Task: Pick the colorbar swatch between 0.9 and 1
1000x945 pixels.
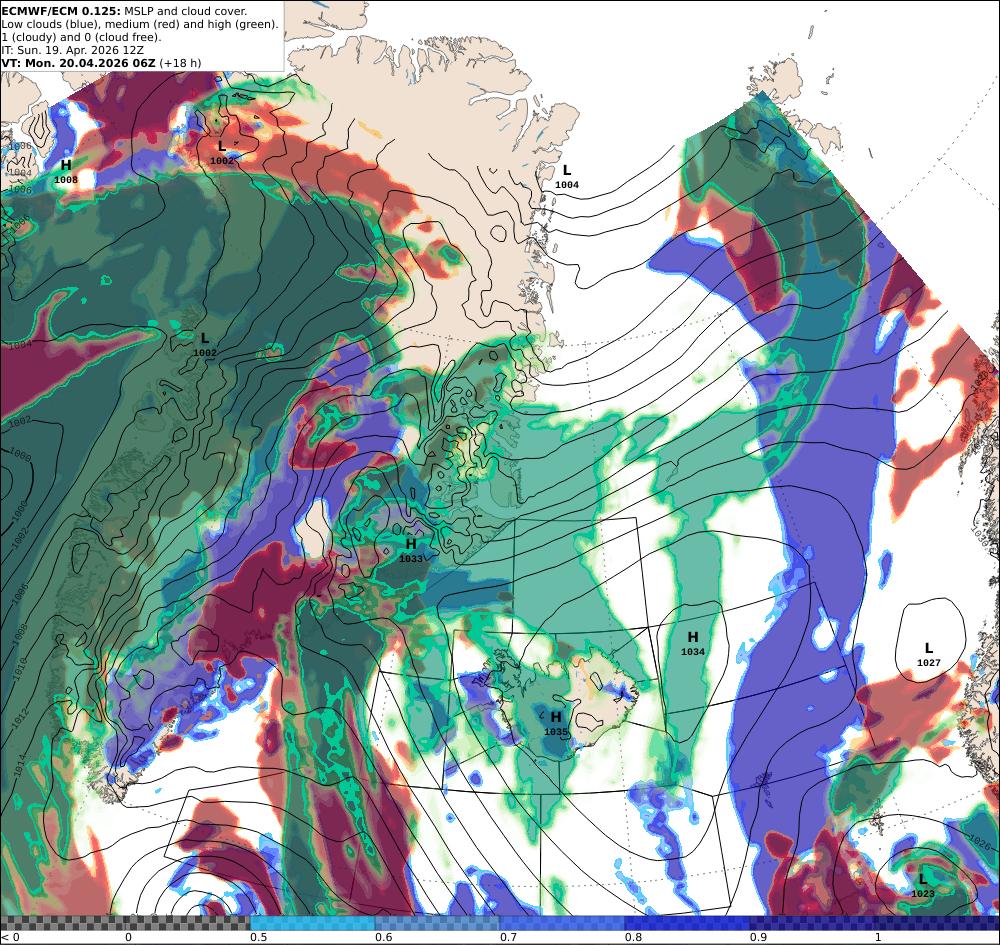Action: tap(812, 923)
